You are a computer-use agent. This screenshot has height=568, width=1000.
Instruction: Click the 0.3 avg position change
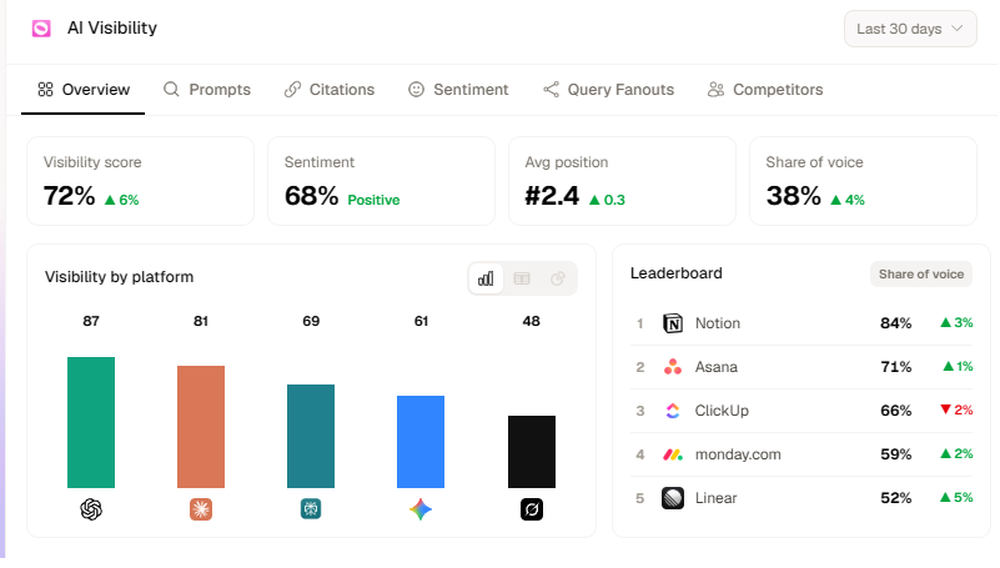pos(607,200)
